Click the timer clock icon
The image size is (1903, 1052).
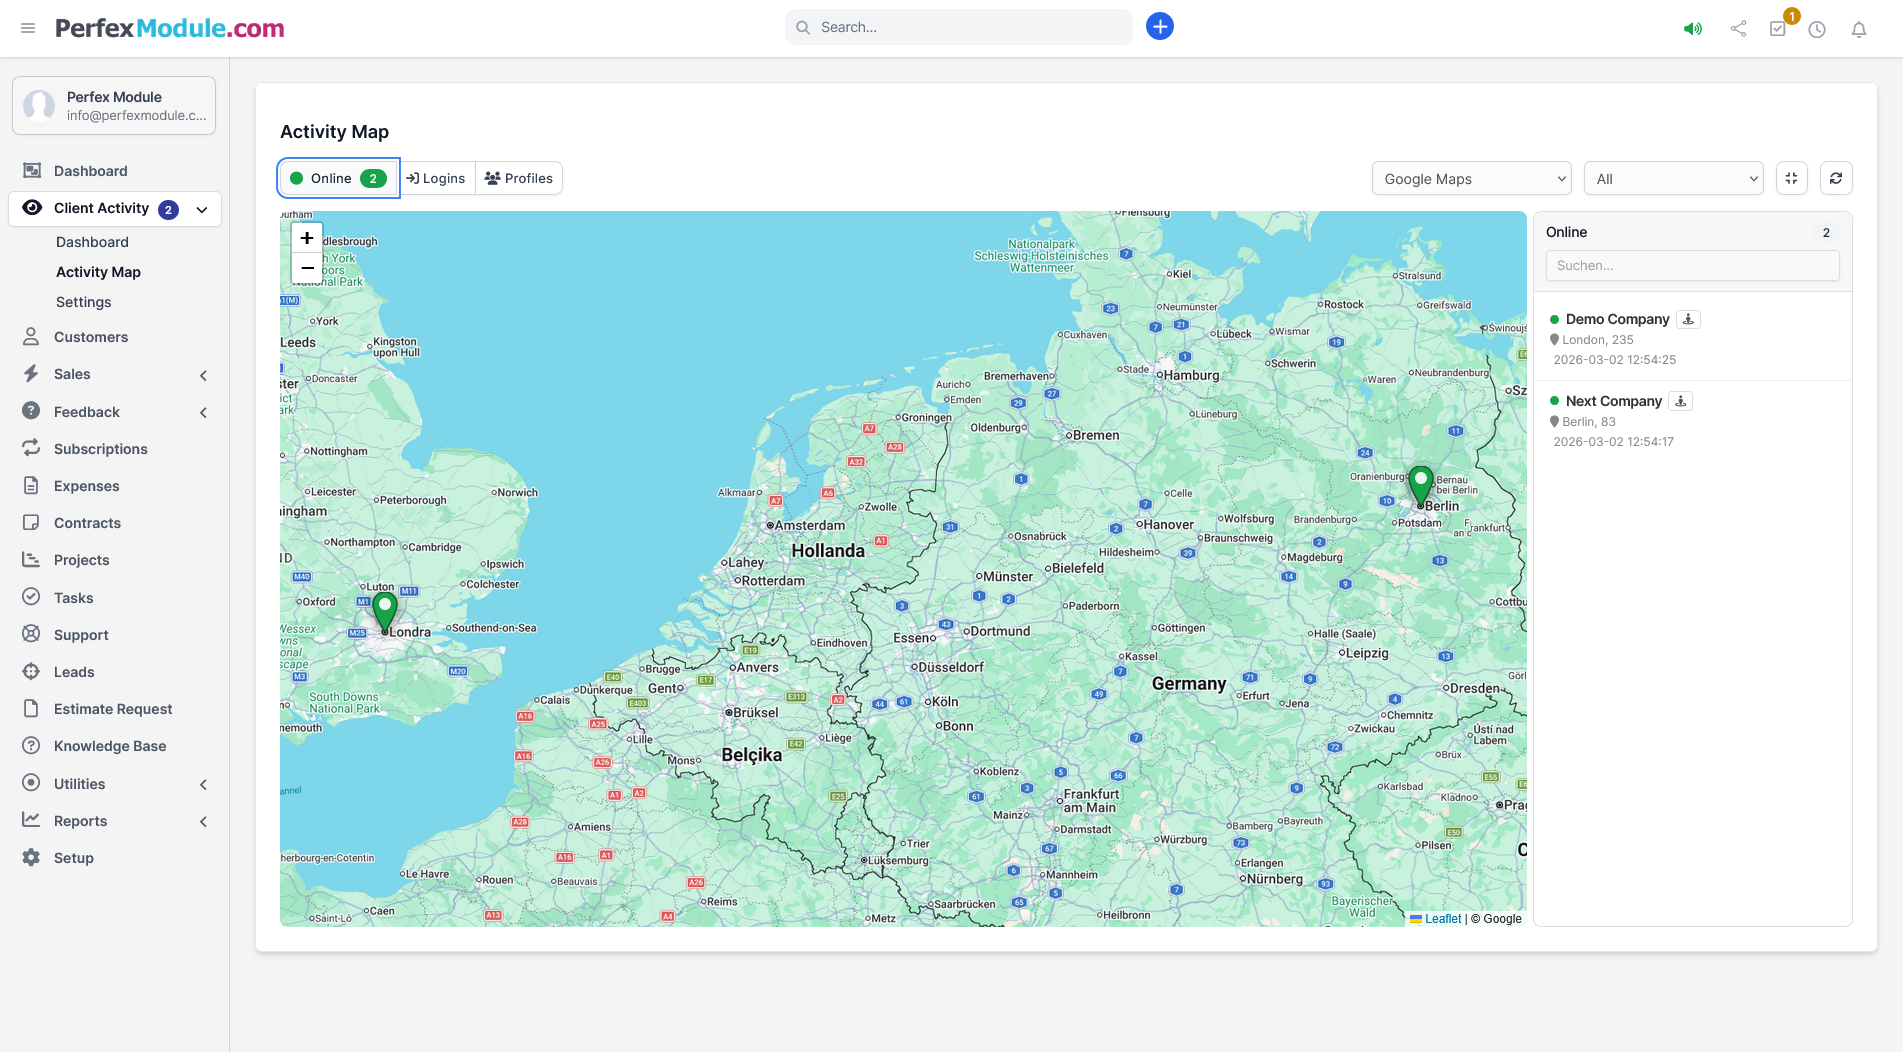tap(1817, 29)
